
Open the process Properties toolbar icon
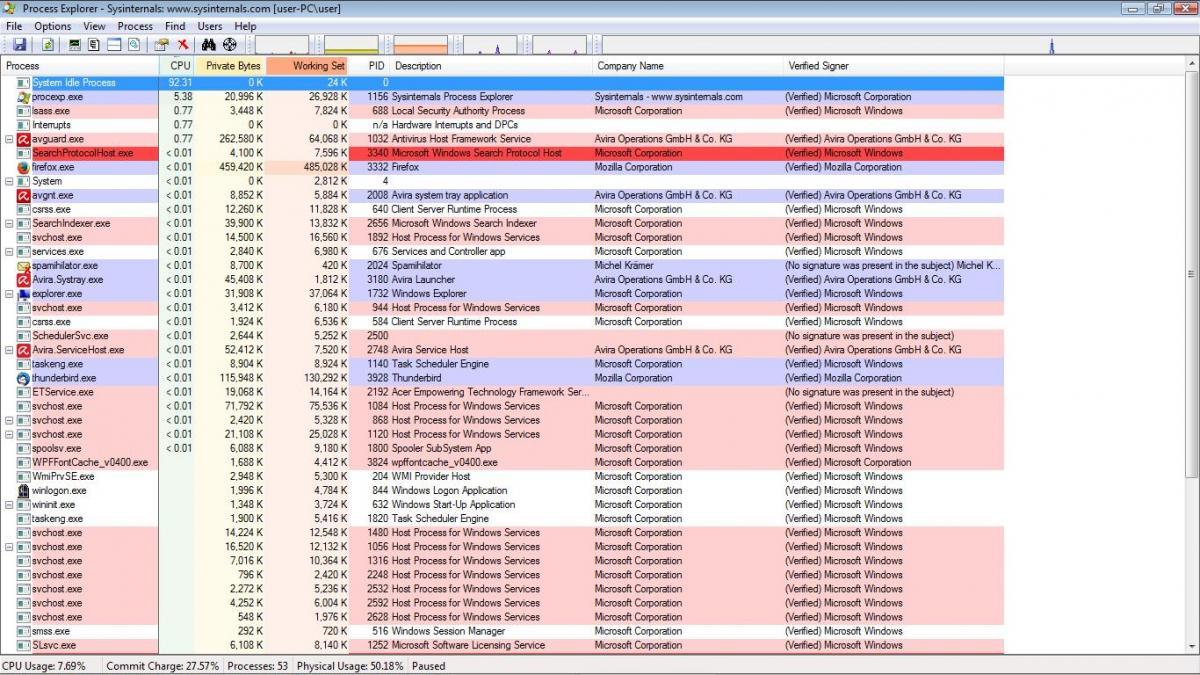pyautogui.click(x=161, y=45)
